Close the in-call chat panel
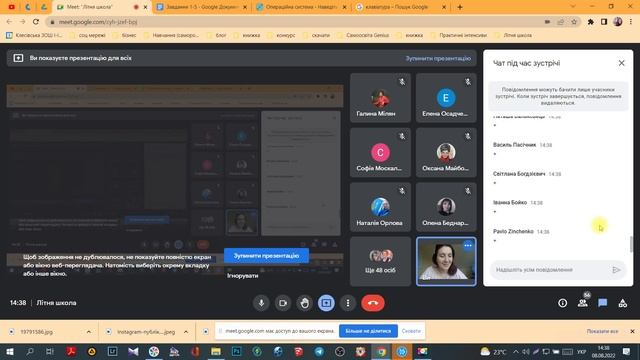The height and width of the screenshot is (360, 640). 621,63
